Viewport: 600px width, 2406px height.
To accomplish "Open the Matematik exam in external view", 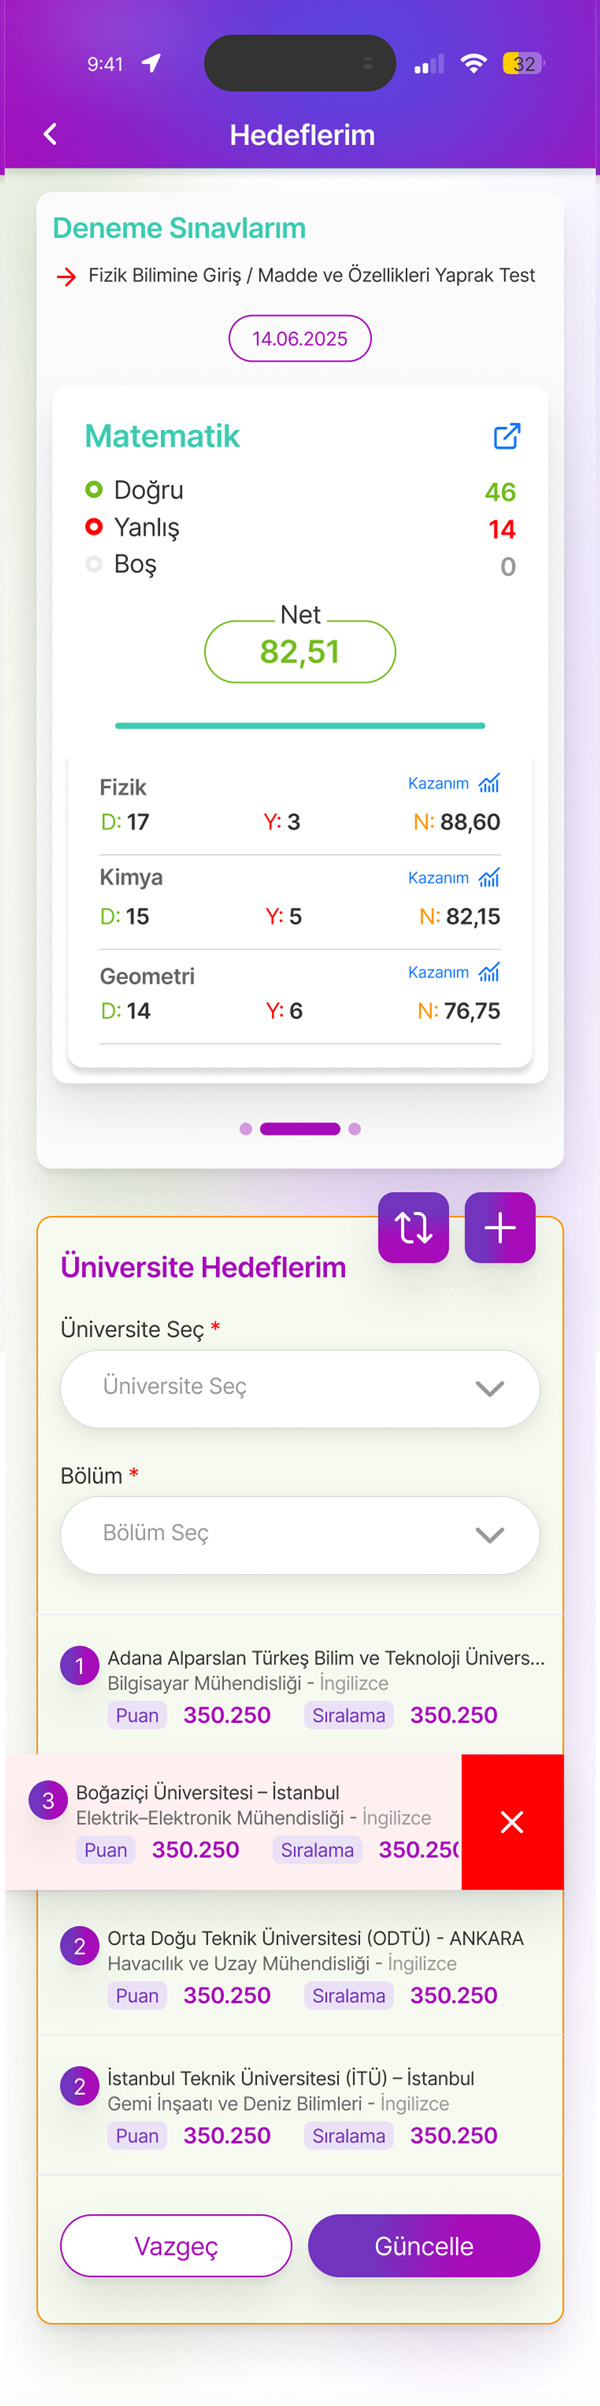I will (x=507, y=437).
